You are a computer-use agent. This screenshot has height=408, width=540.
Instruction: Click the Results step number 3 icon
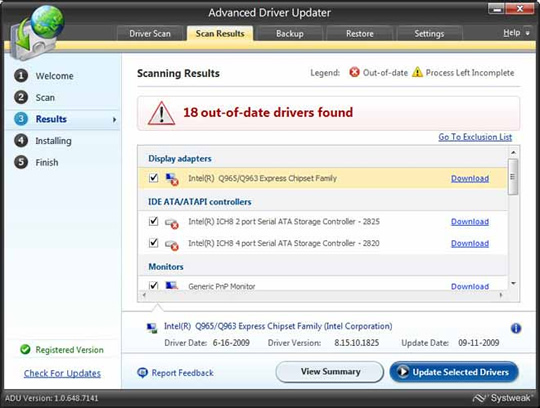coord(21,119)
